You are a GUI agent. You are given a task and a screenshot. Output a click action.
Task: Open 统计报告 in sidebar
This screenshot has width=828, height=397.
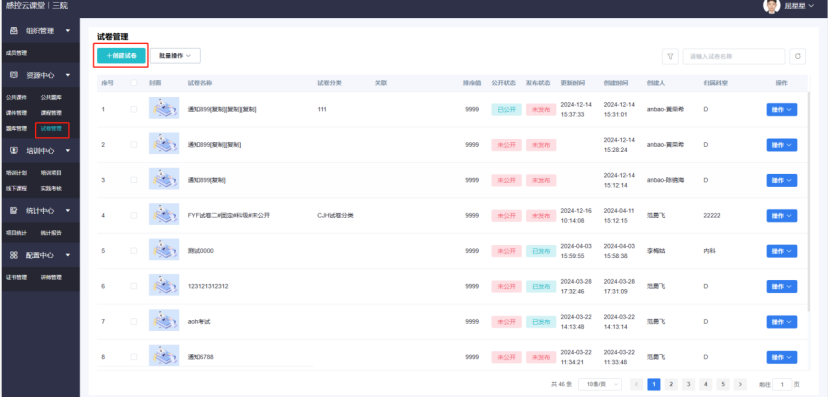[x=51, y=232]
